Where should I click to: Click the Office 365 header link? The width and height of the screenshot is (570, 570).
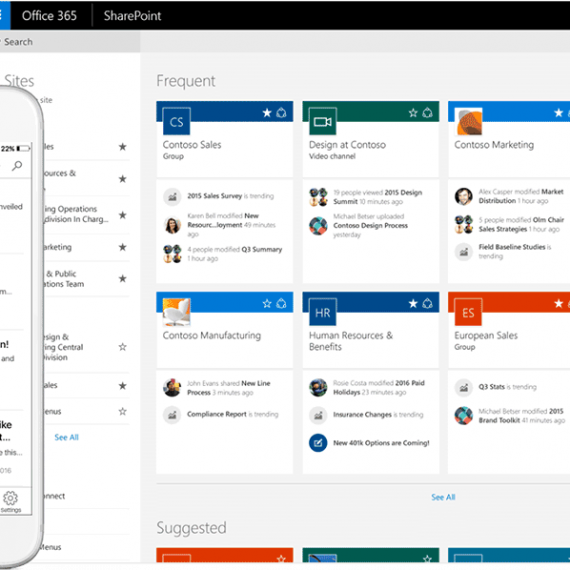click(x=49, y=16)
